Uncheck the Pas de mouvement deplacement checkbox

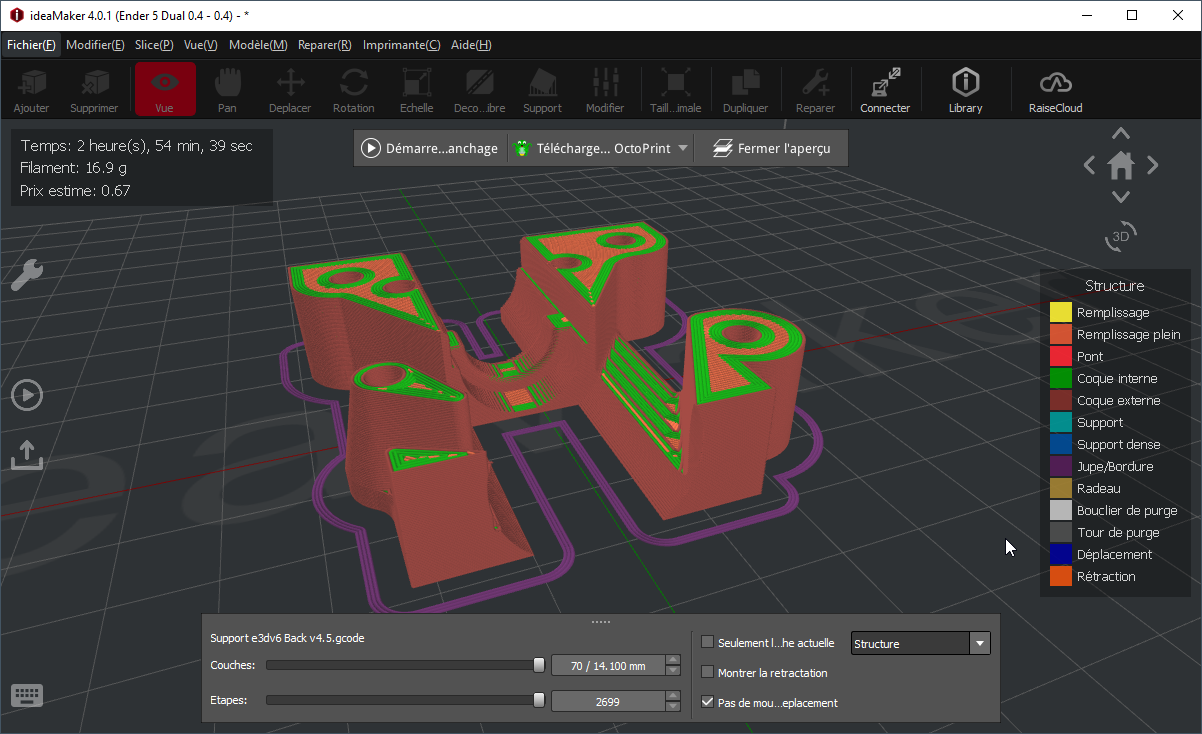point(708,702)
